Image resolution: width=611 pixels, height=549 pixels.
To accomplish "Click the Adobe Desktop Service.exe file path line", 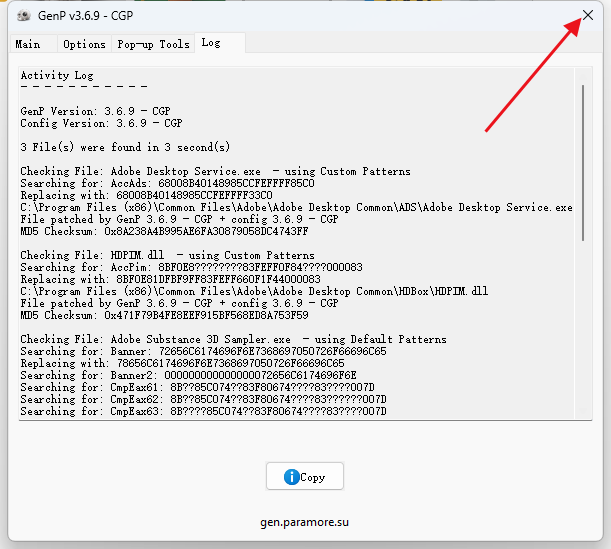I will (x=297, y=207).
